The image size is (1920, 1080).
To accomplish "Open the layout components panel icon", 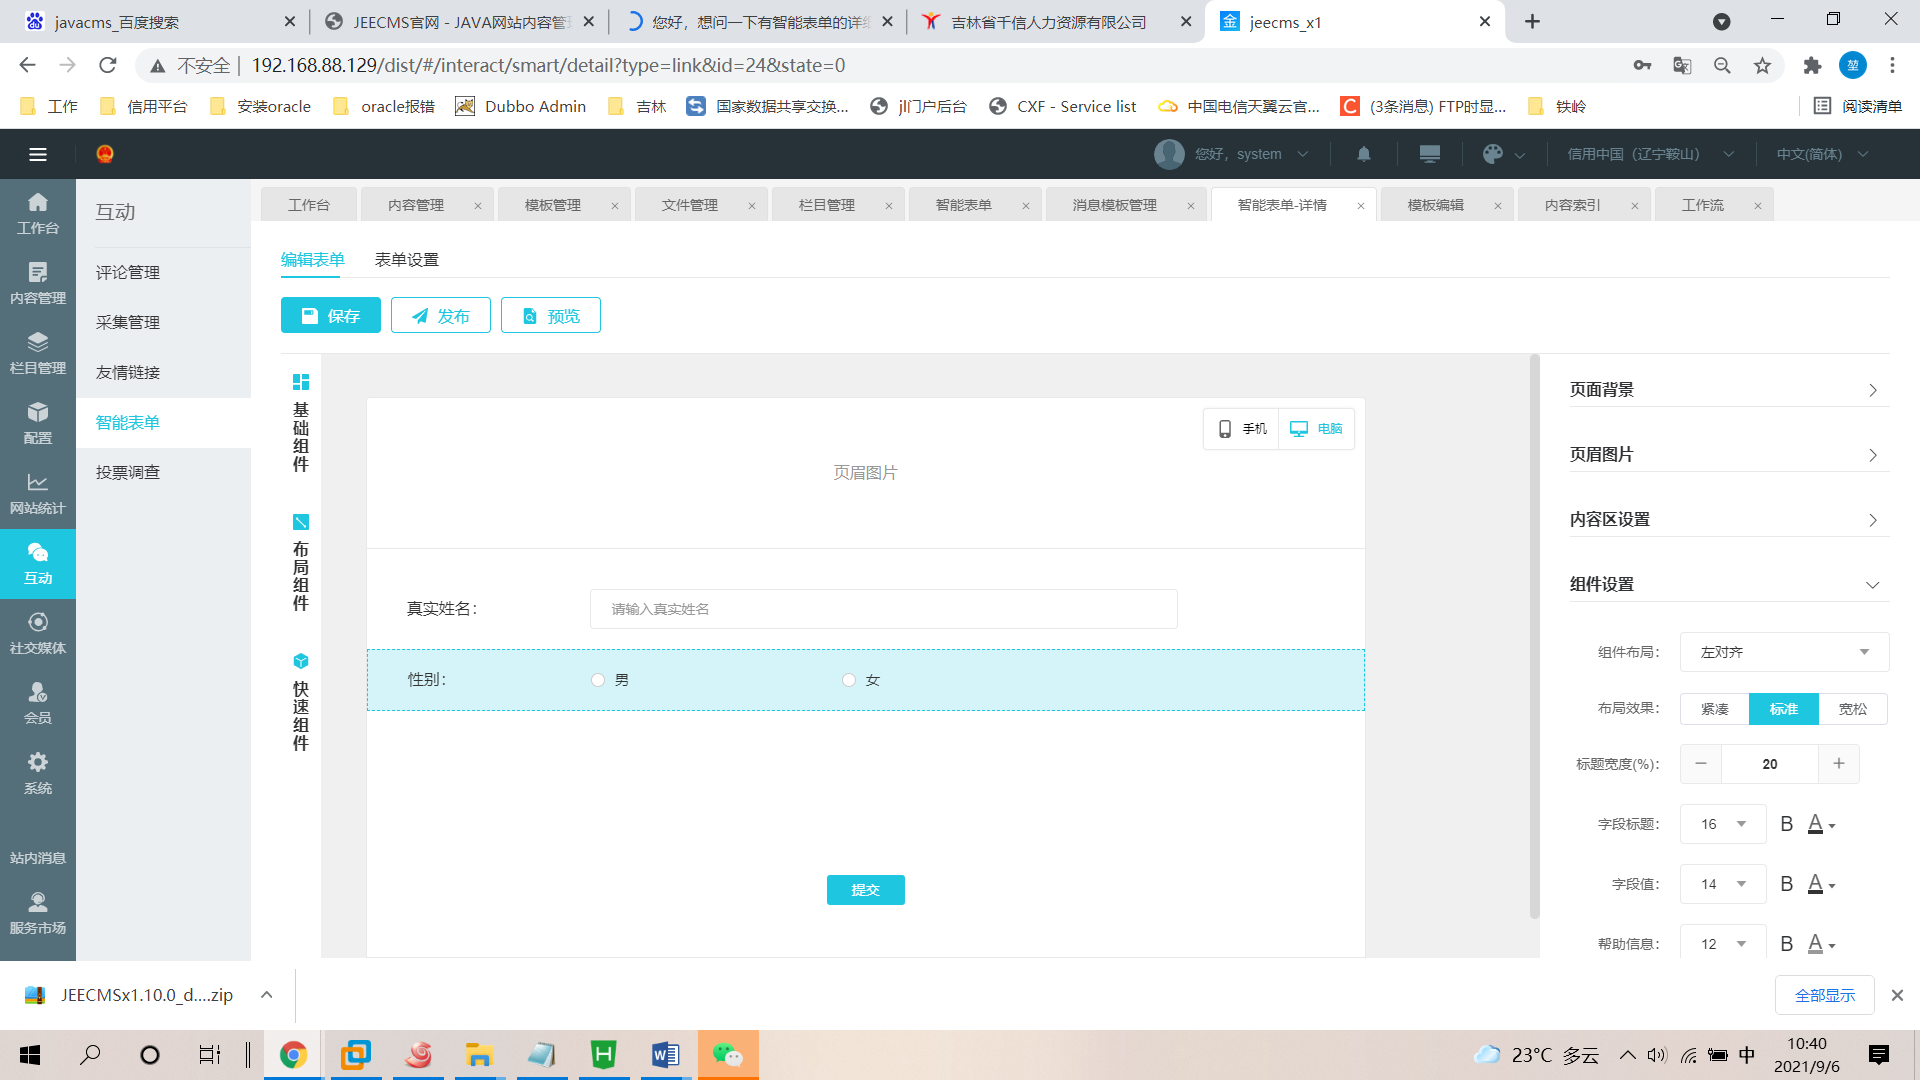I will (x=301, y=522).
